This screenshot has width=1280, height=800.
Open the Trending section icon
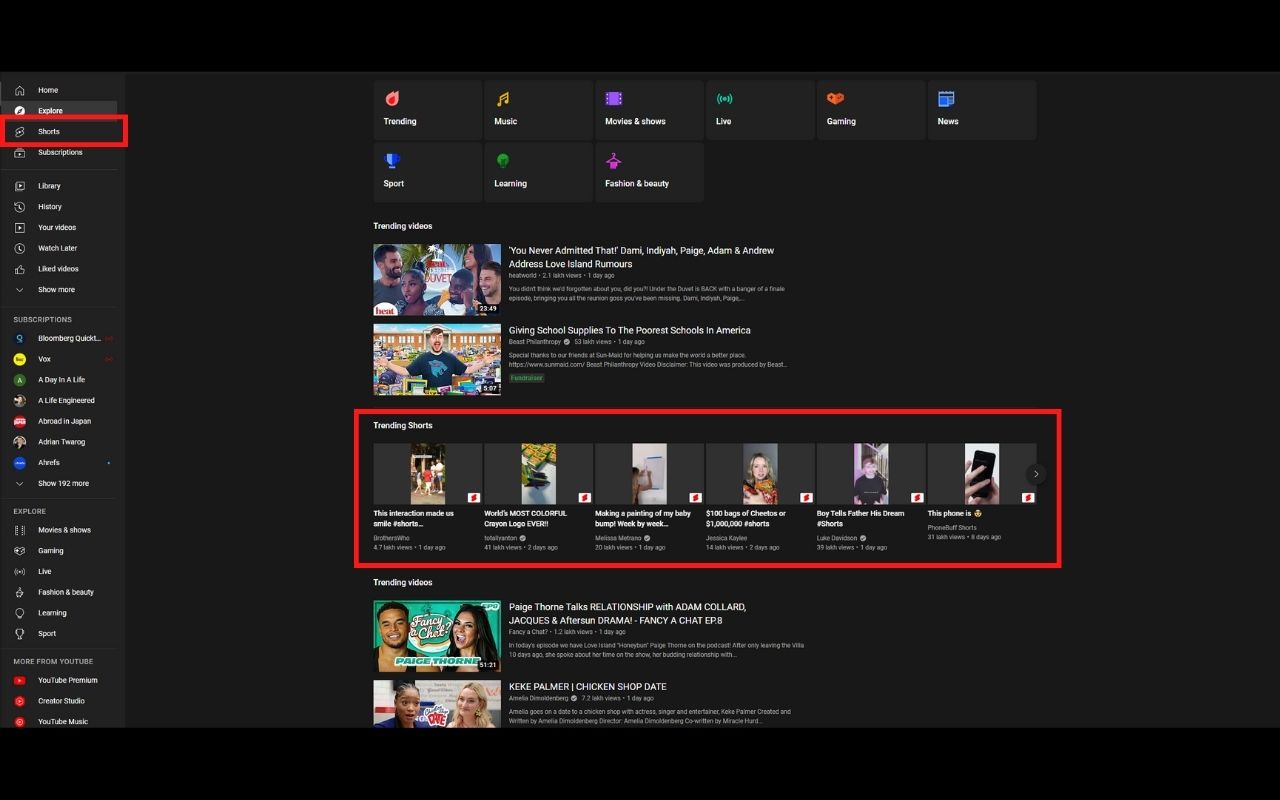[391, 99]
